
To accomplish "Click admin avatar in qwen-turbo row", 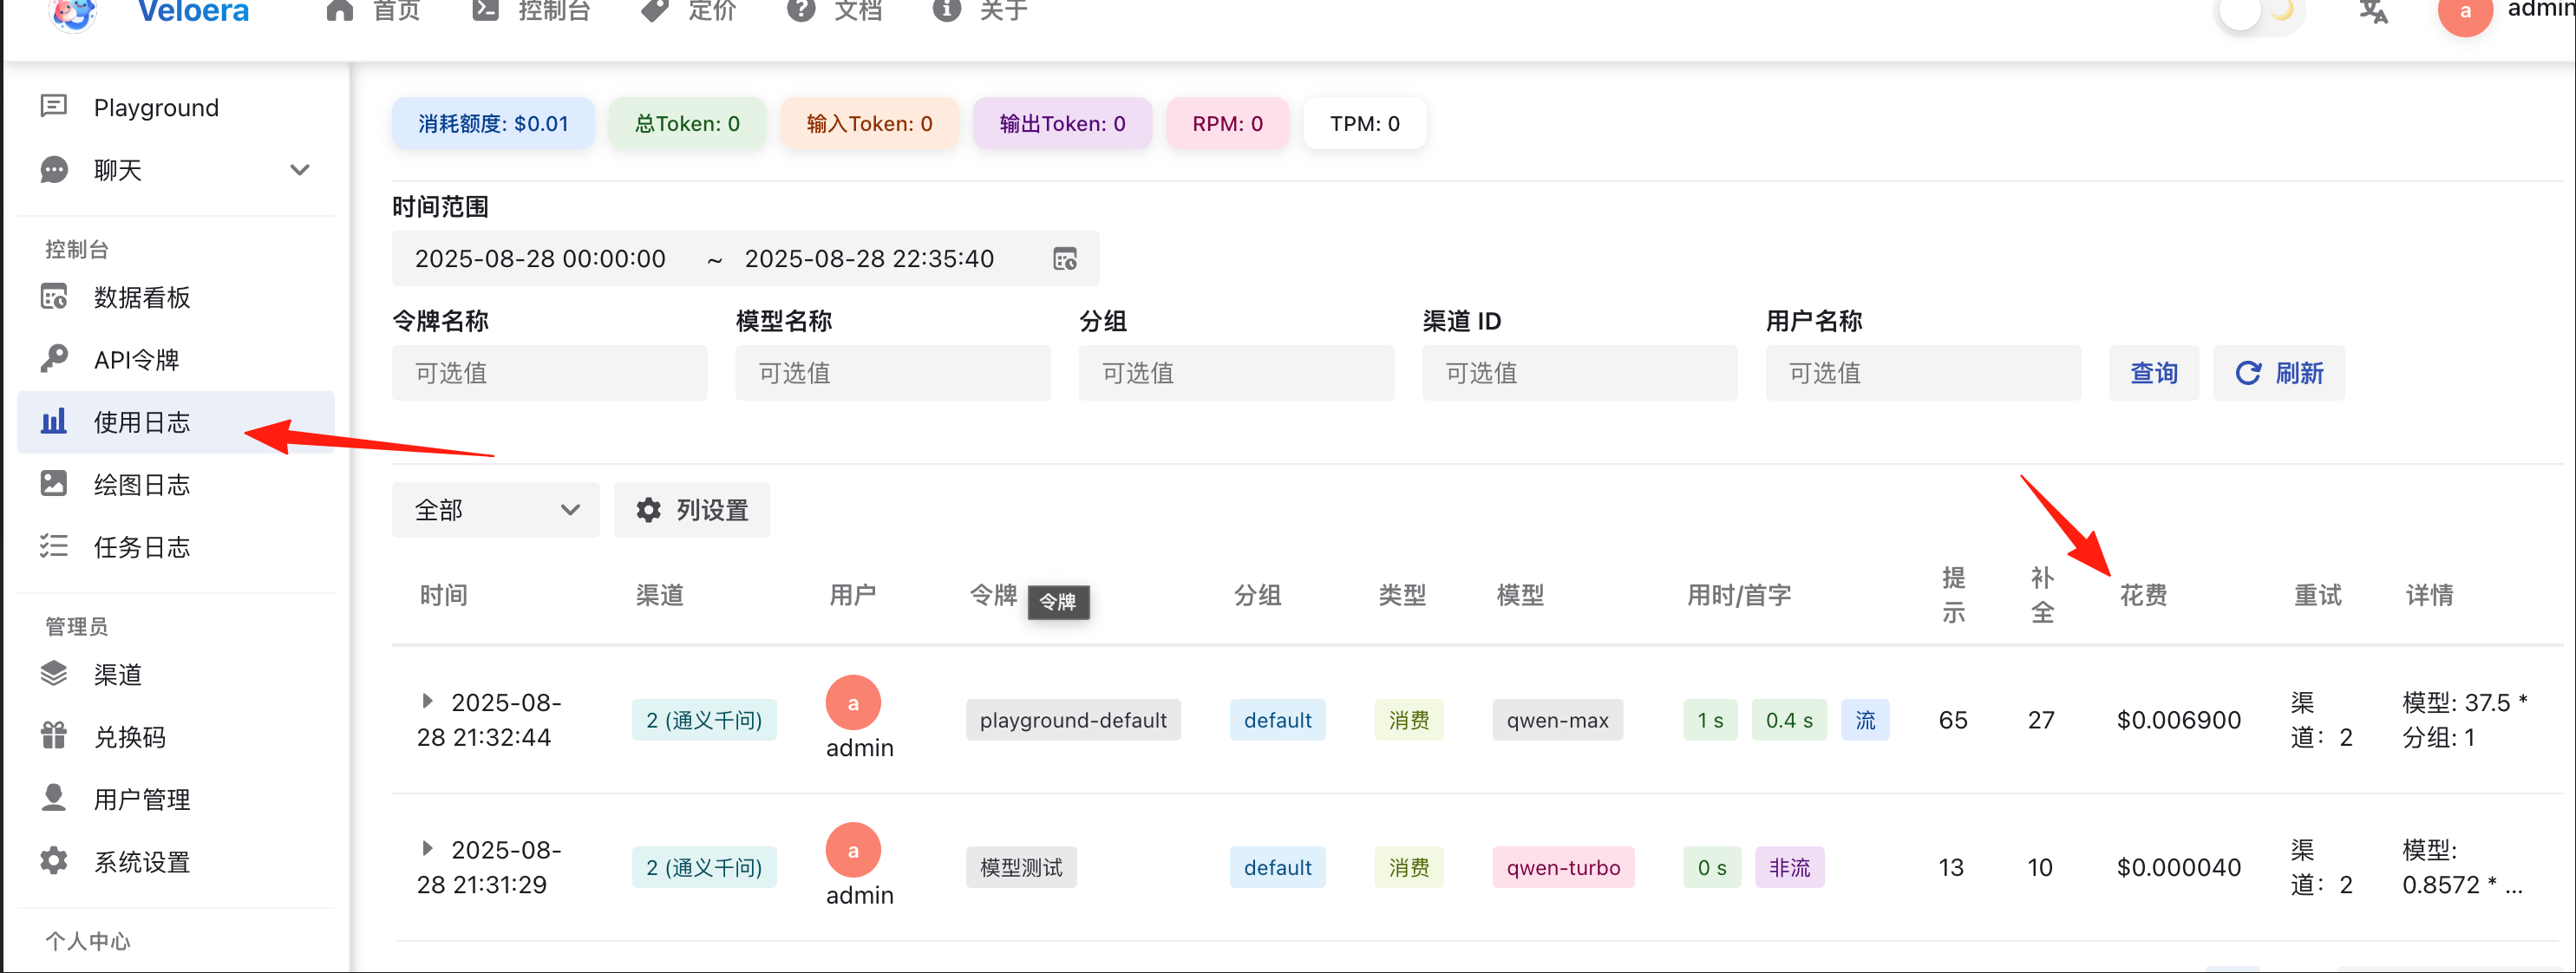I will pyautogui.click(x=853, y=850).
